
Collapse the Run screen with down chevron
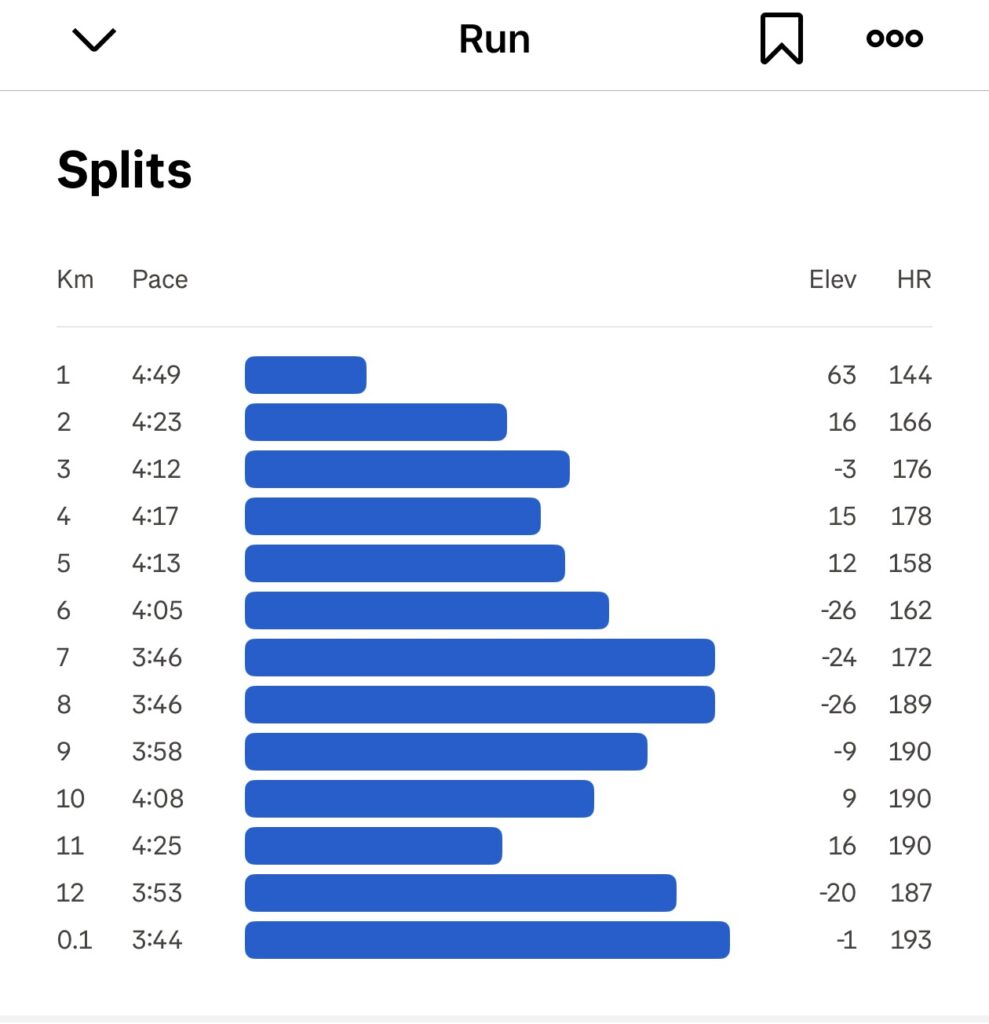[x=93, y=39]
